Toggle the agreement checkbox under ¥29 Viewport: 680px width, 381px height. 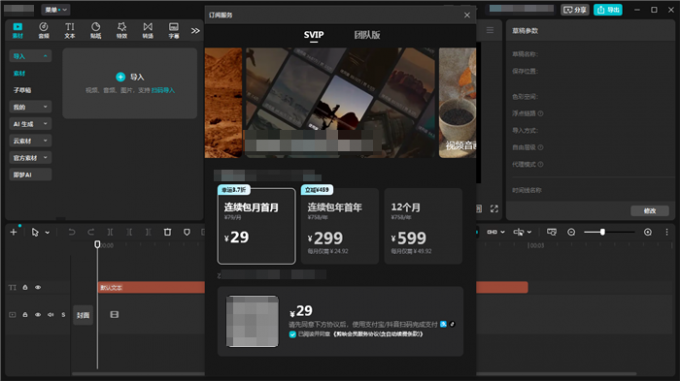coord(292,334)
